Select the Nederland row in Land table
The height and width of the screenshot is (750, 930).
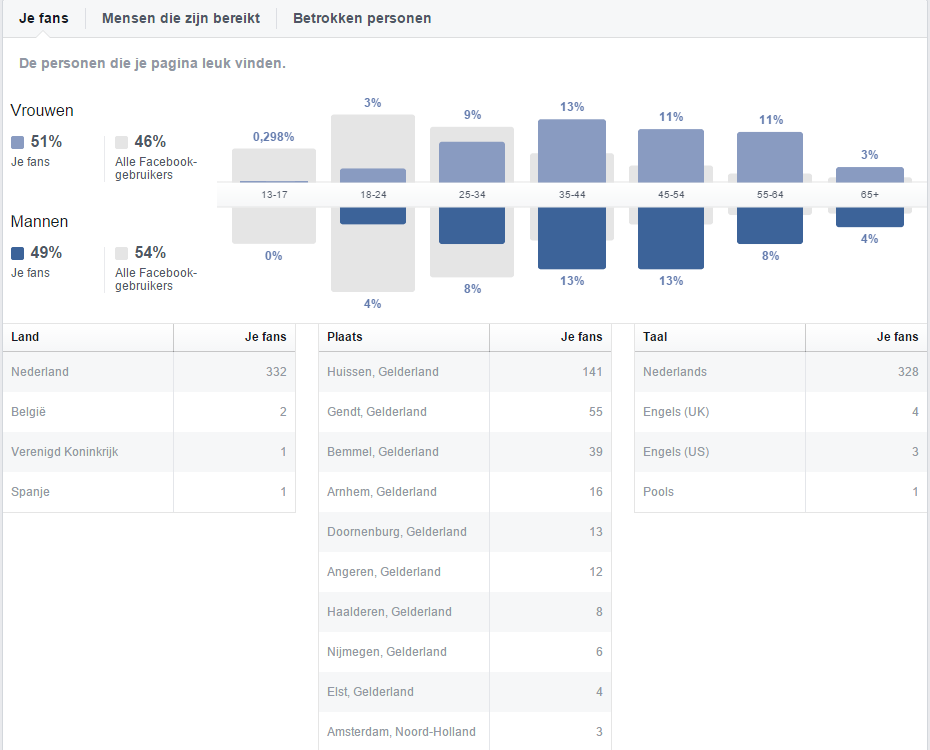pos(149,372)
